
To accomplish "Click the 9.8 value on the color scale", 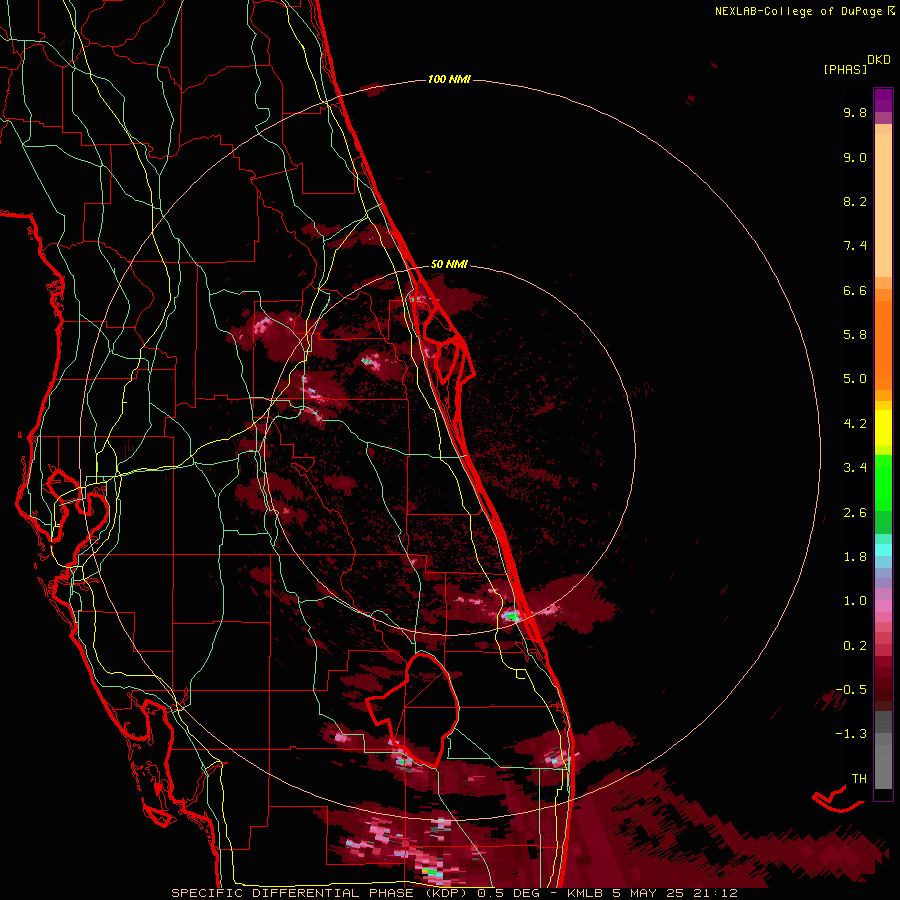I will (855, 112).
